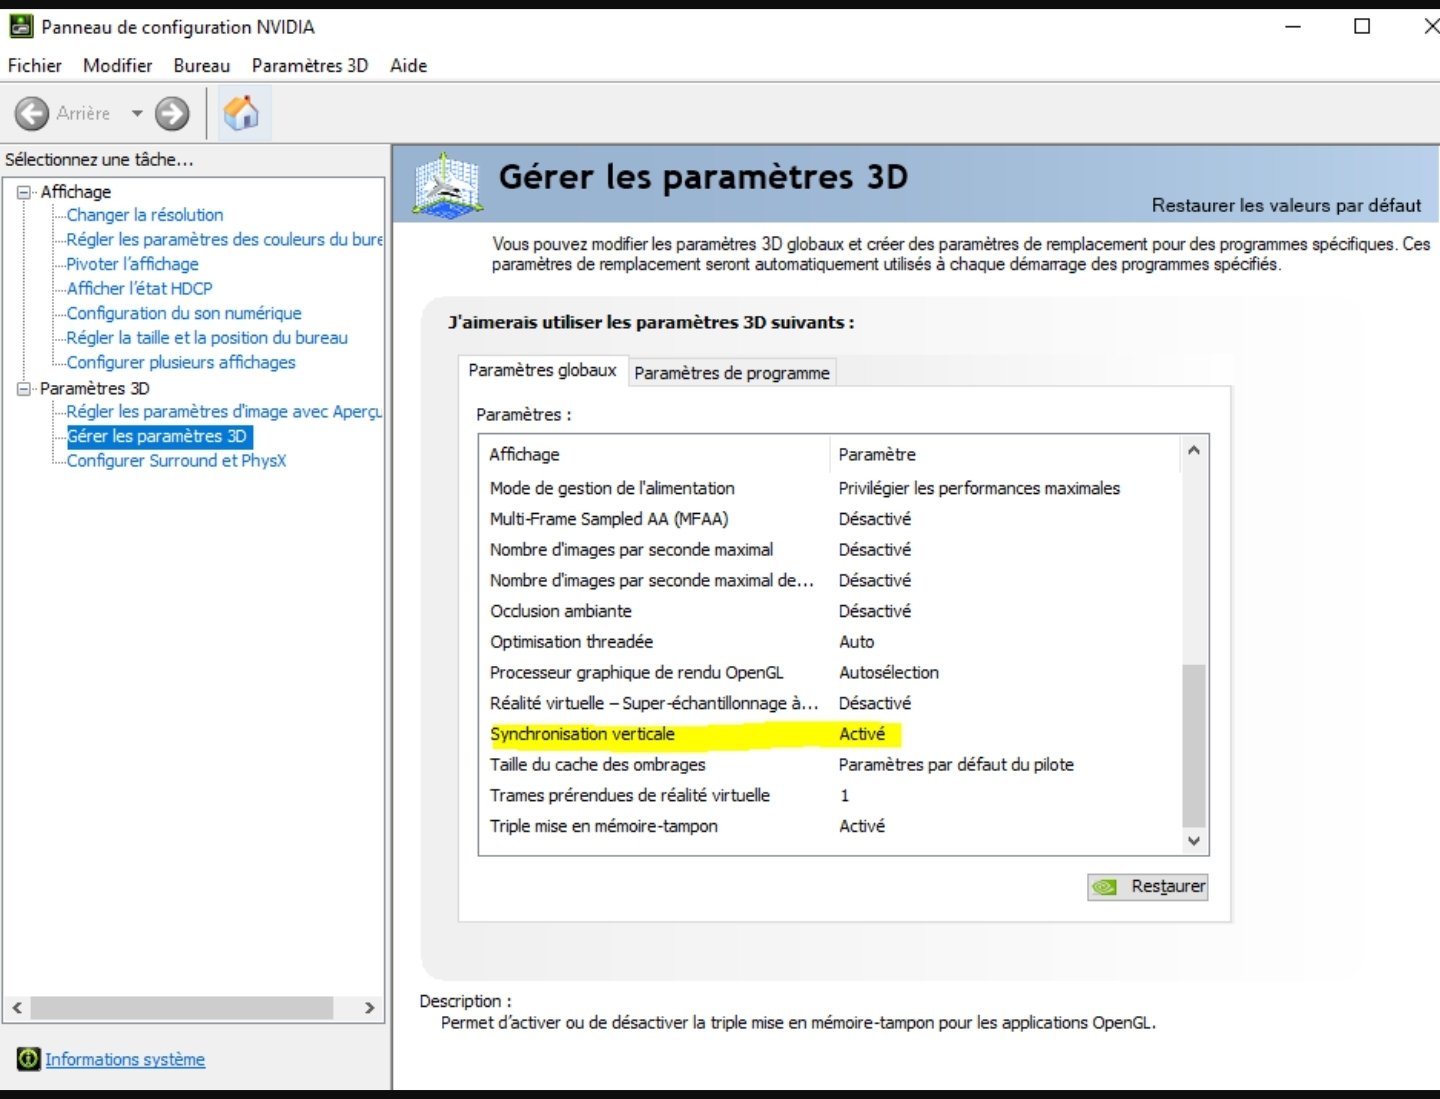Change Paramètres par défaut du pilote value
Screen dimensions: 1440x1099
pyautogui.click(x=956, y=765)
